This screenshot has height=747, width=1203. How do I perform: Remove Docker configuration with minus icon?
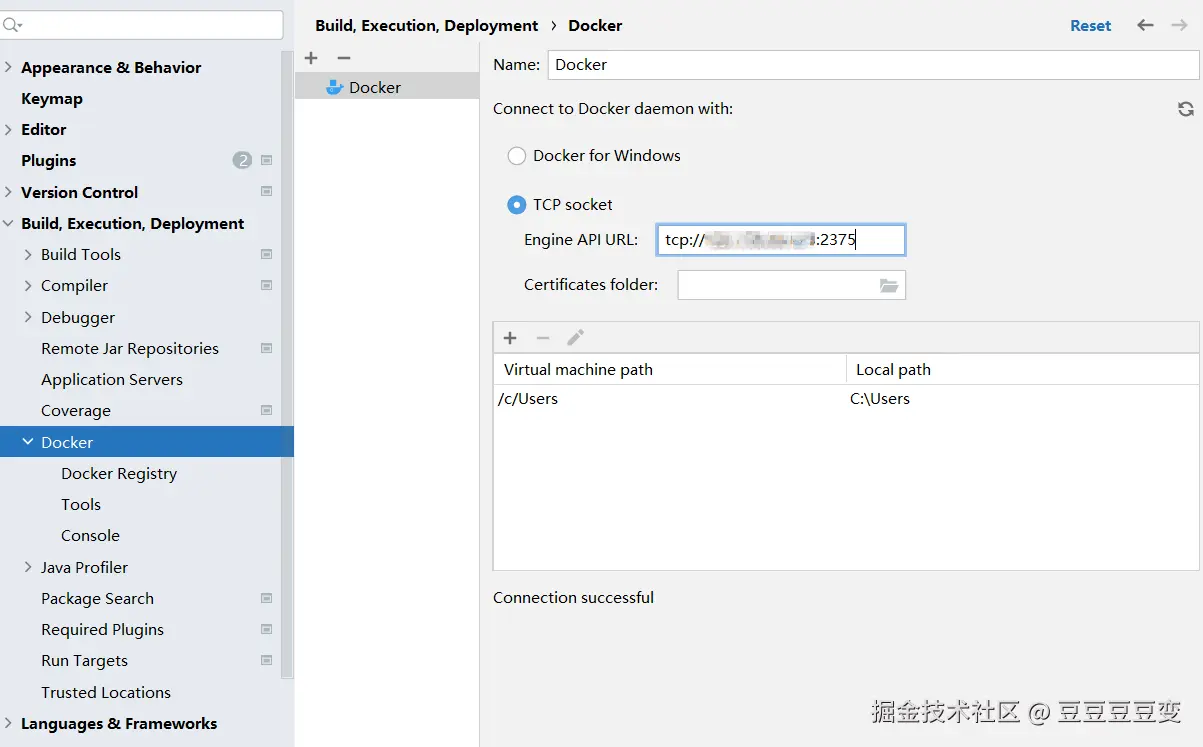(x=343, y=58)
